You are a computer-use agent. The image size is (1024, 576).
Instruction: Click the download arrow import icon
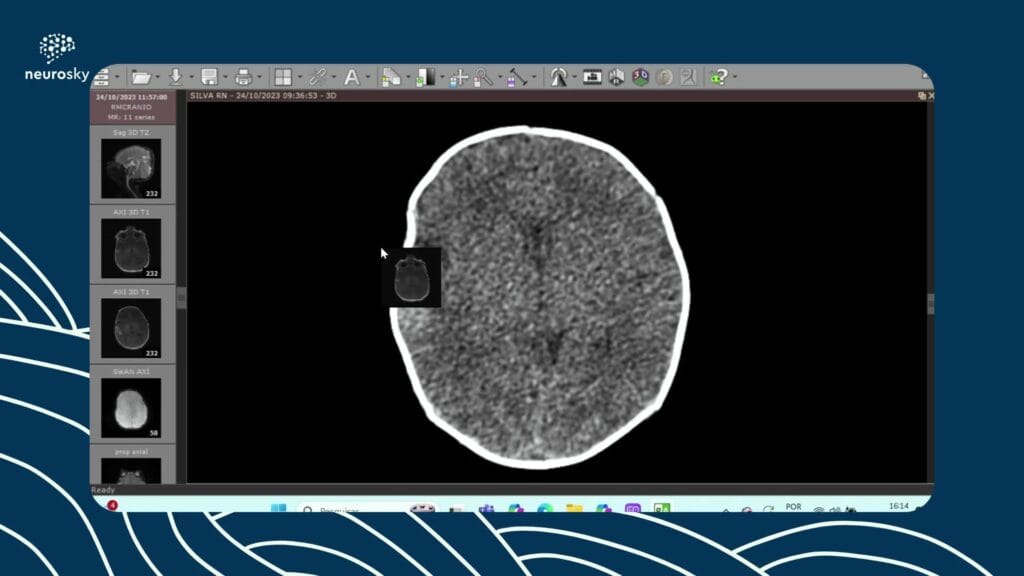coord(175,77)
